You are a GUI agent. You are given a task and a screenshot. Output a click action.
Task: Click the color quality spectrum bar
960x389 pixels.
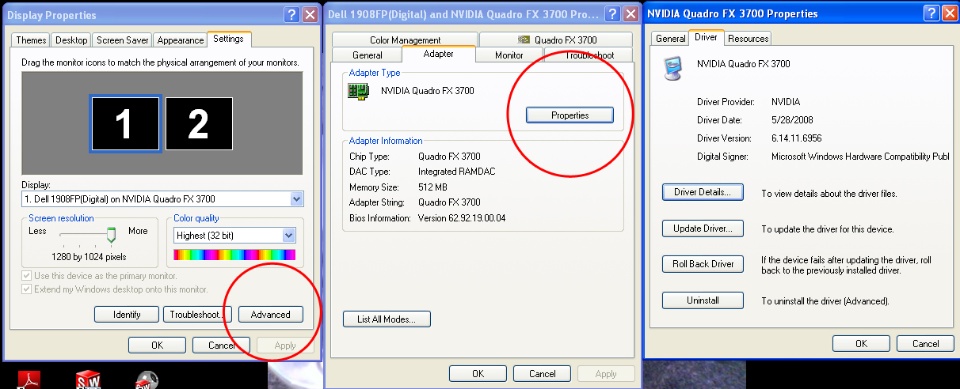point(234,254)
